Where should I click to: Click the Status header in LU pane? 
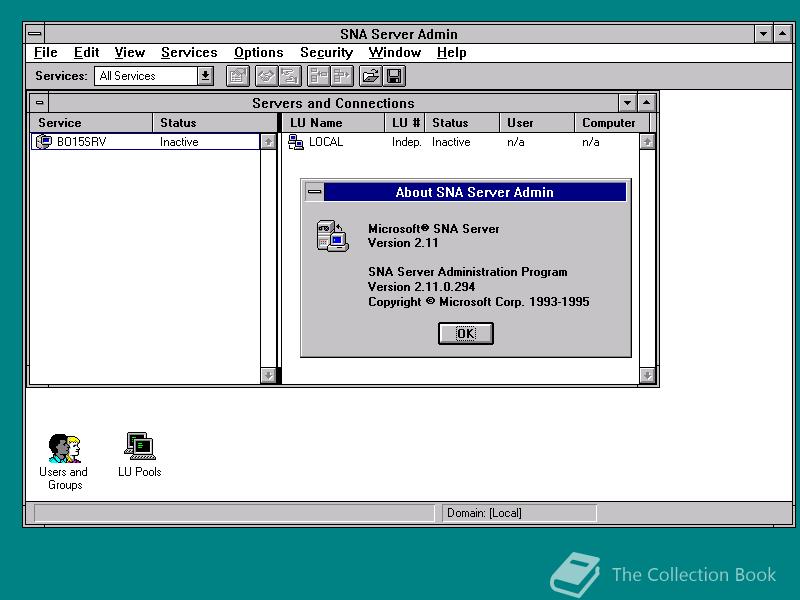tap(462, 122)
